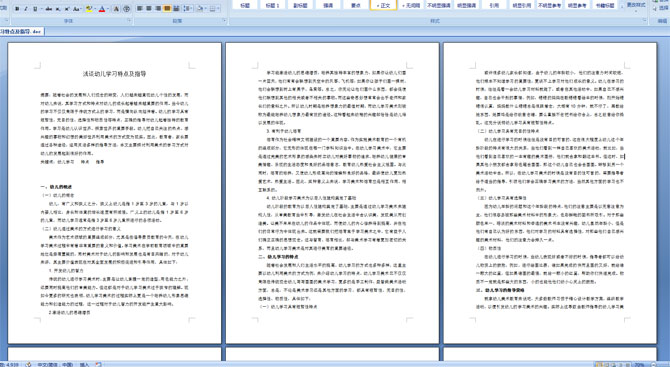Toggle insert mode in status bar
This screenshot has width=670, height=367.
(x=84, y=364)
